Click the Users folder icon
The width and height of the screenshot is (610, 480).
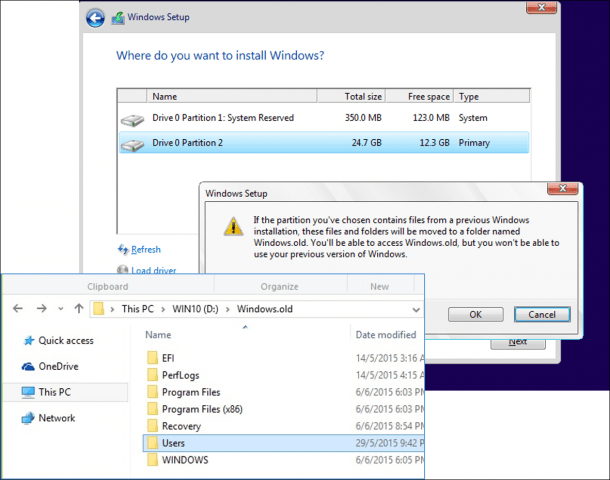pos(152,443)
